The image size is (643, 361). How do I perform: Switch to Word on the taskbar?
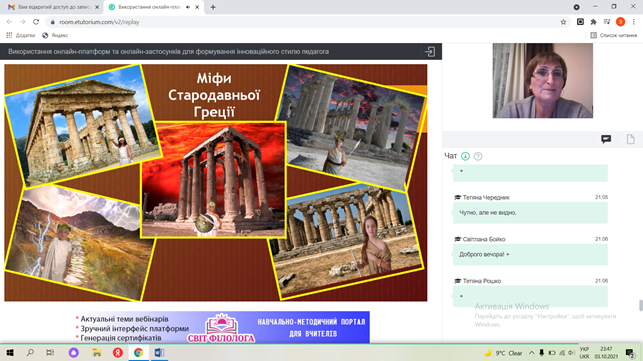coord(159,353)
